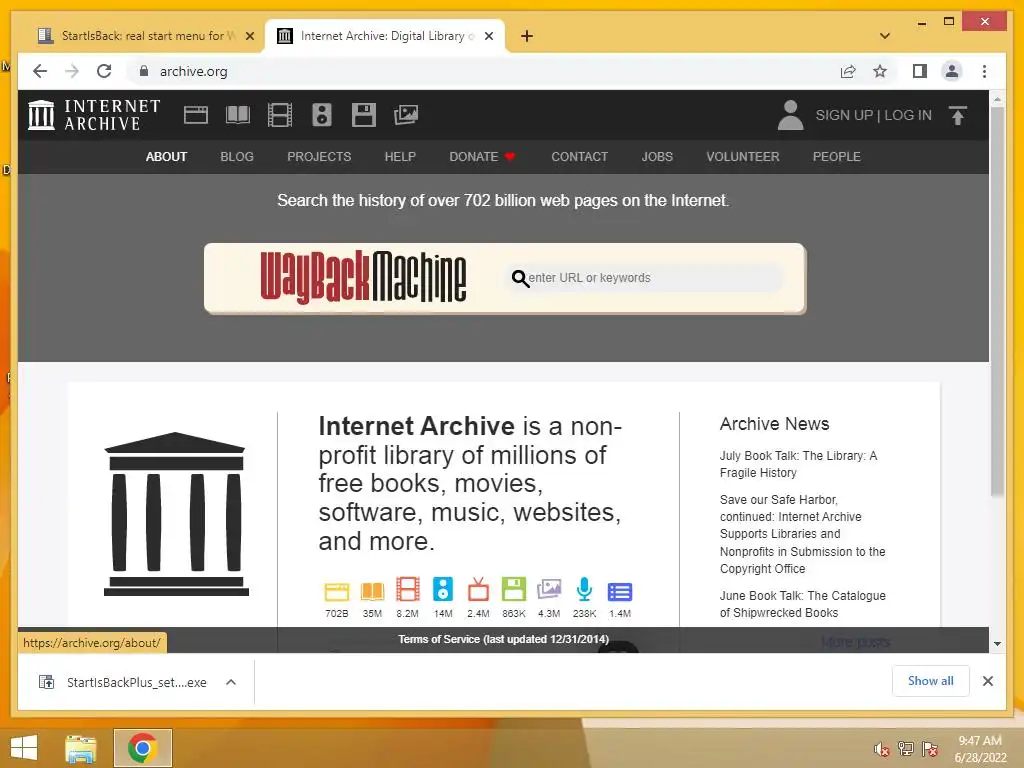1024x768 pixels.
Task: Close the Internet Archive tab
Action: 489,36
